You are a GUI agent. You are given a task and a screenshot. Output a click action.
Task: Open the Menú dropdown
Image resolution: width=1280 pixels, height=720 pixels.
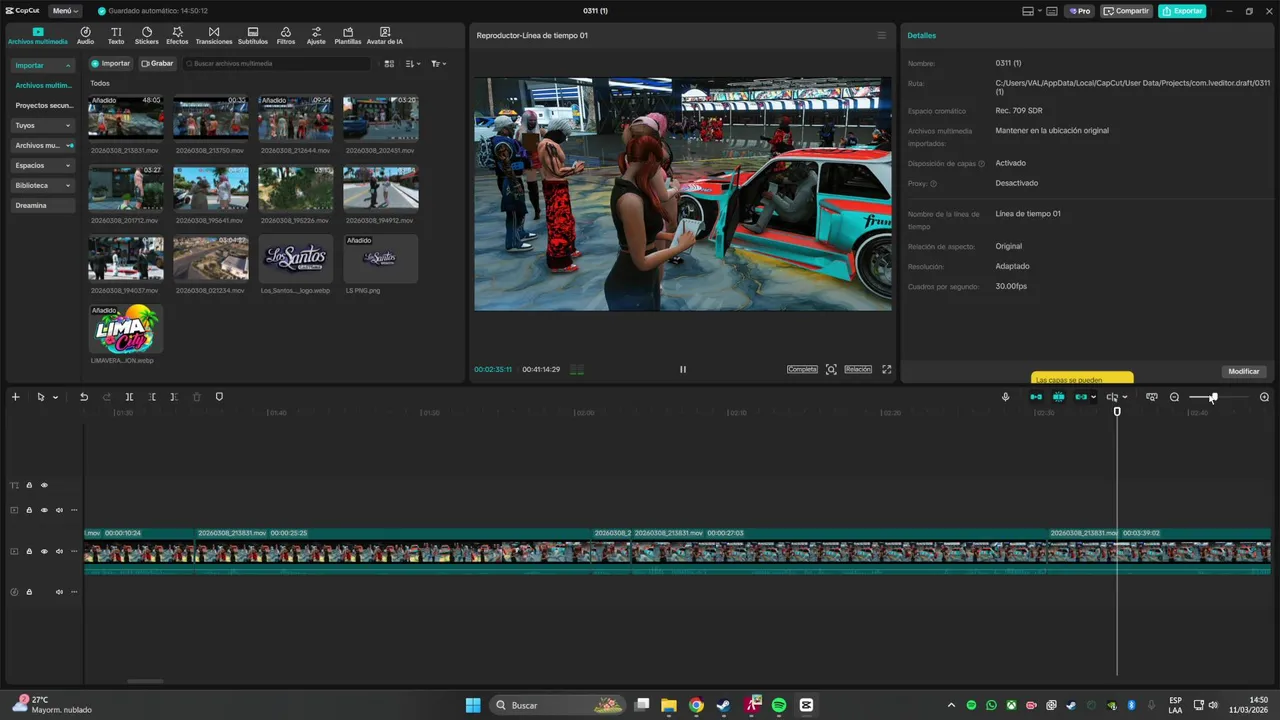point(65,11)
